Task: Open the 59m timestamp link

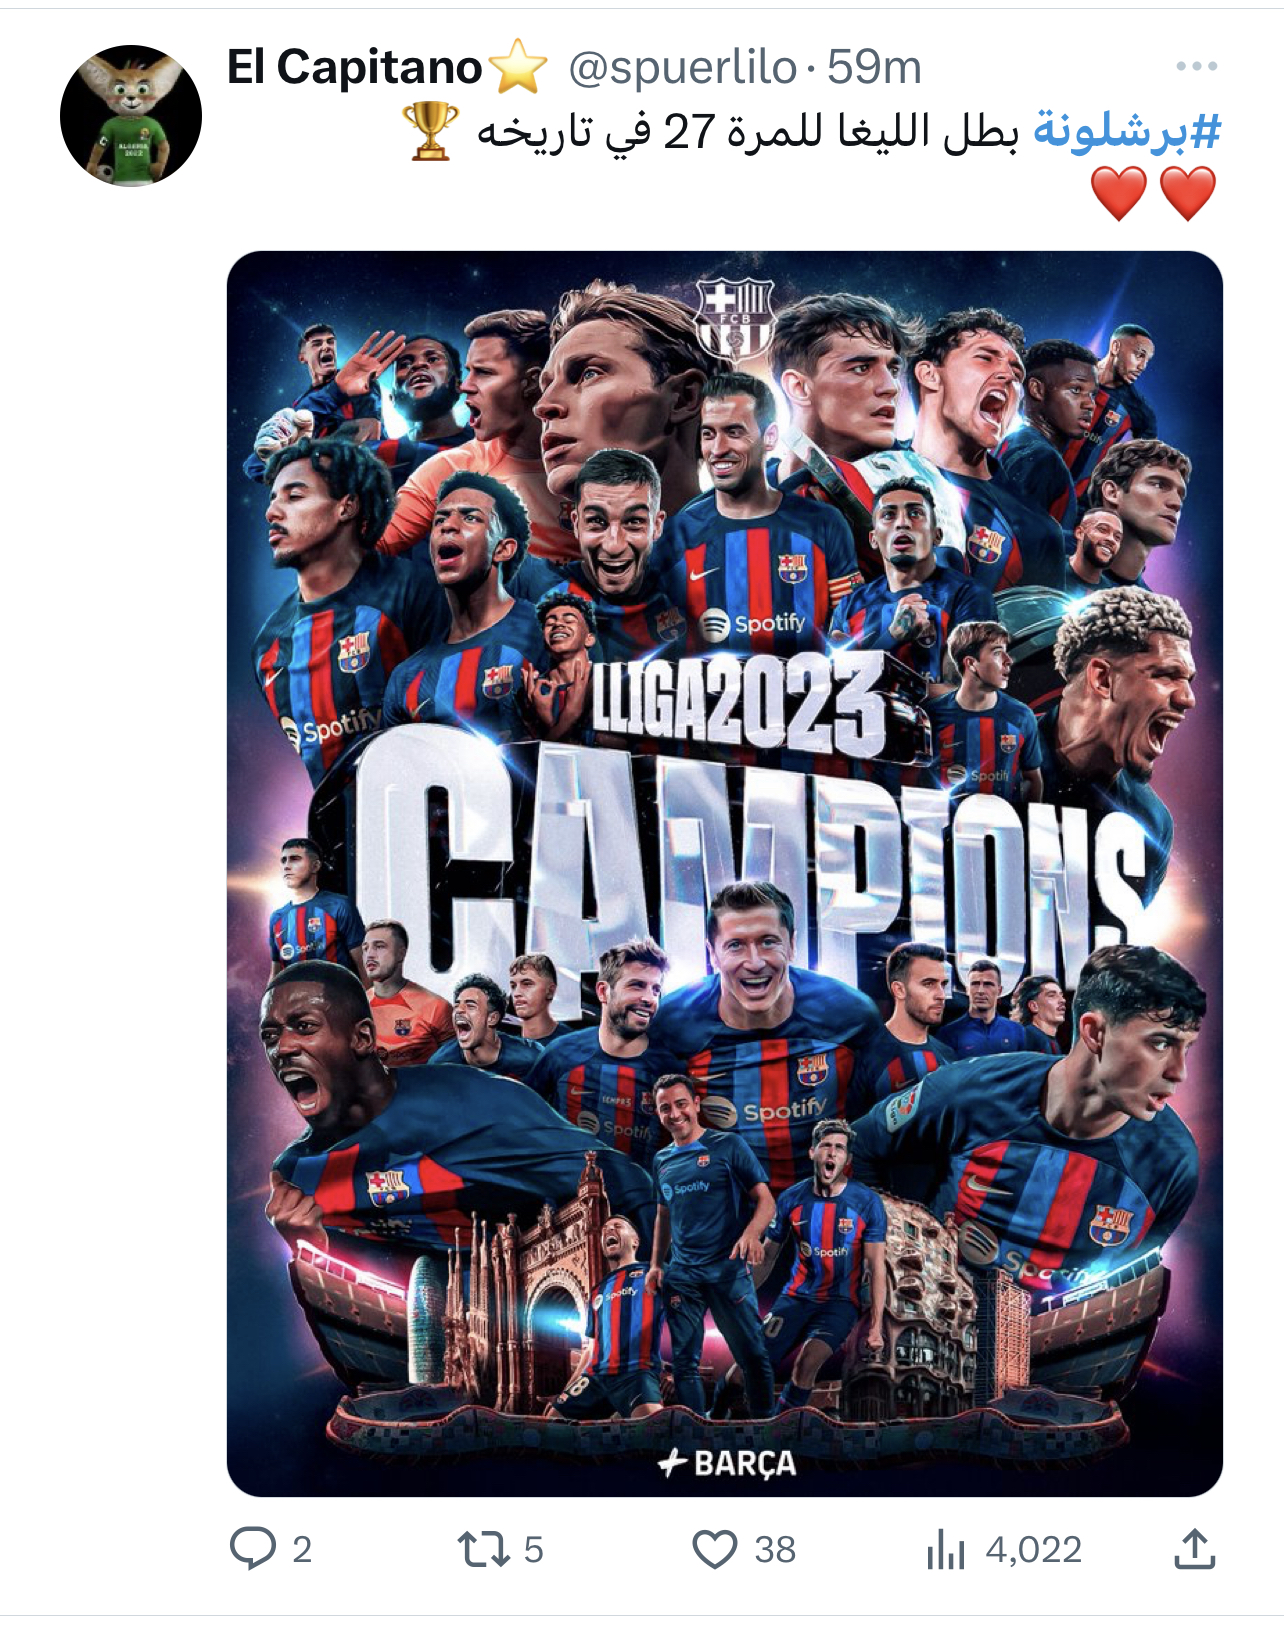Action: (874, 68)
